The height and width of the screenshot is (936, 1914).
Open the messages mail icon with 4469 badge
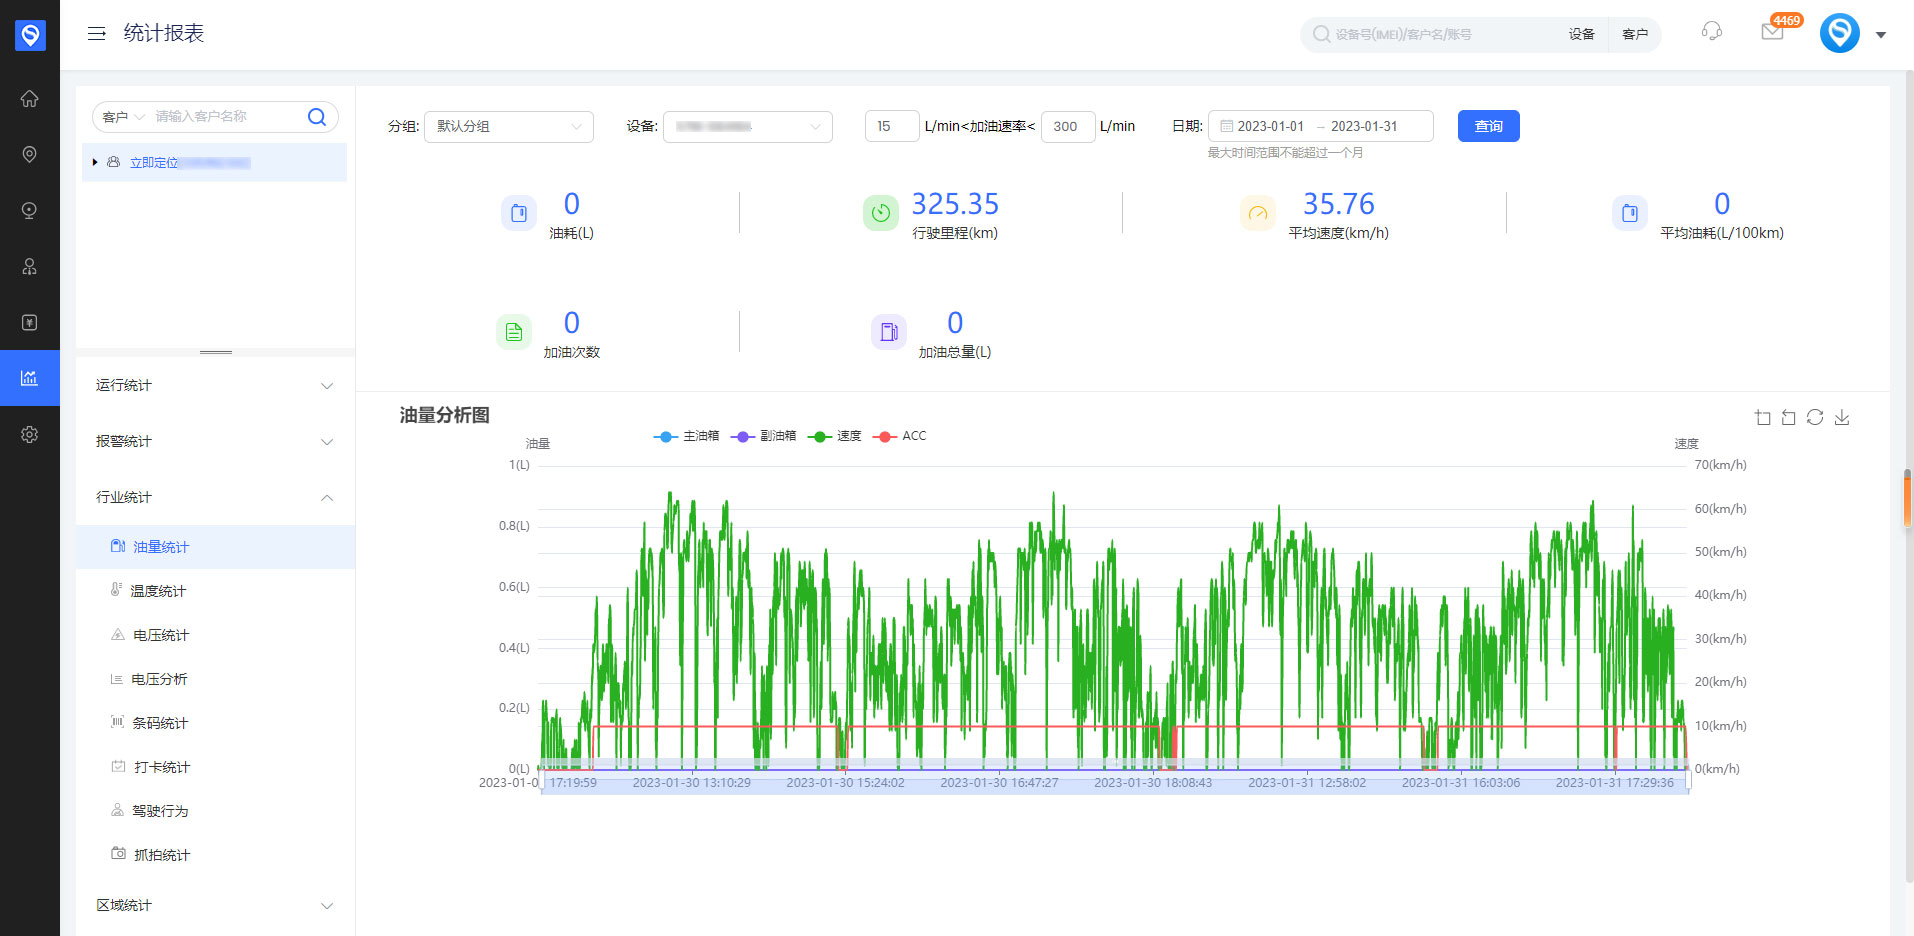(1772, 32)
